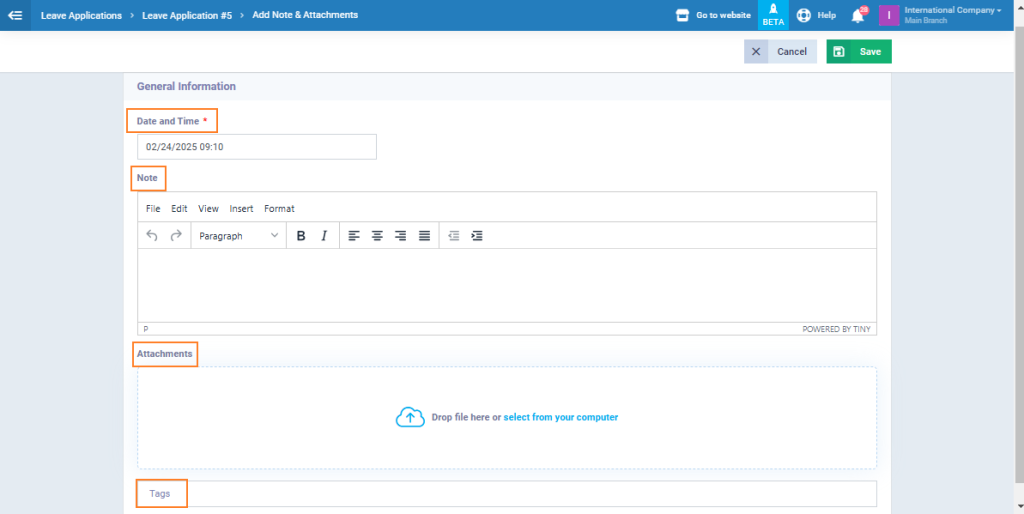Justify note text
Screen dimensions: 1024x514
[x=424, y=236]
